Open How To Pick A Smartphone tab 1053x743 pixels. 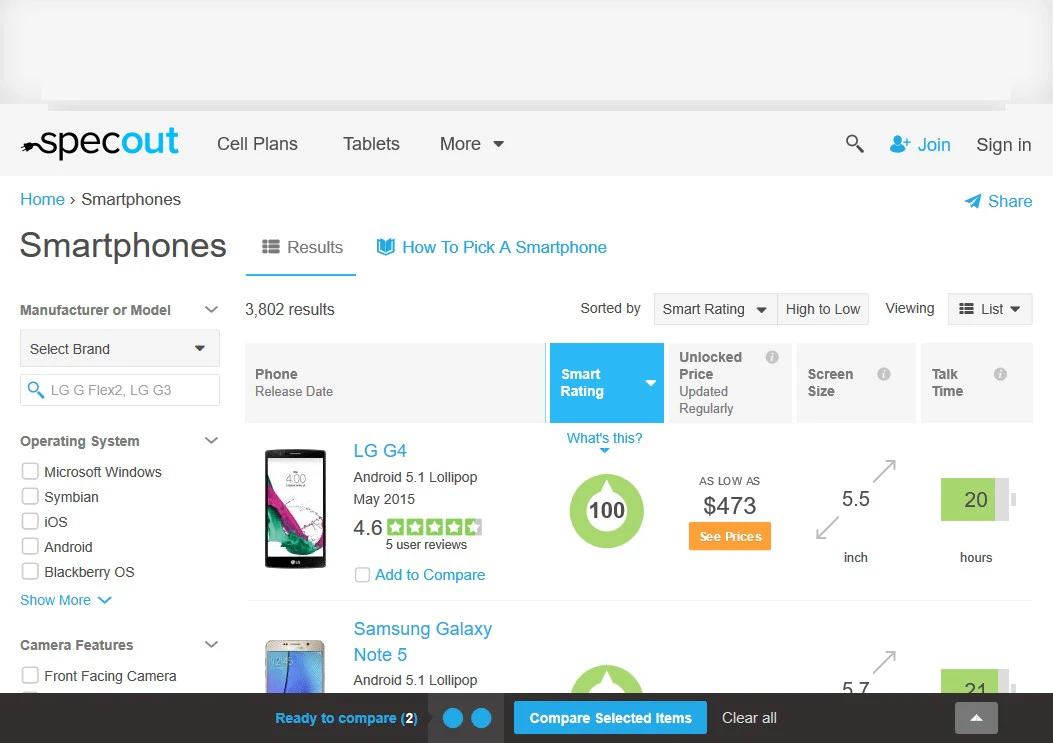pos(491,247)
